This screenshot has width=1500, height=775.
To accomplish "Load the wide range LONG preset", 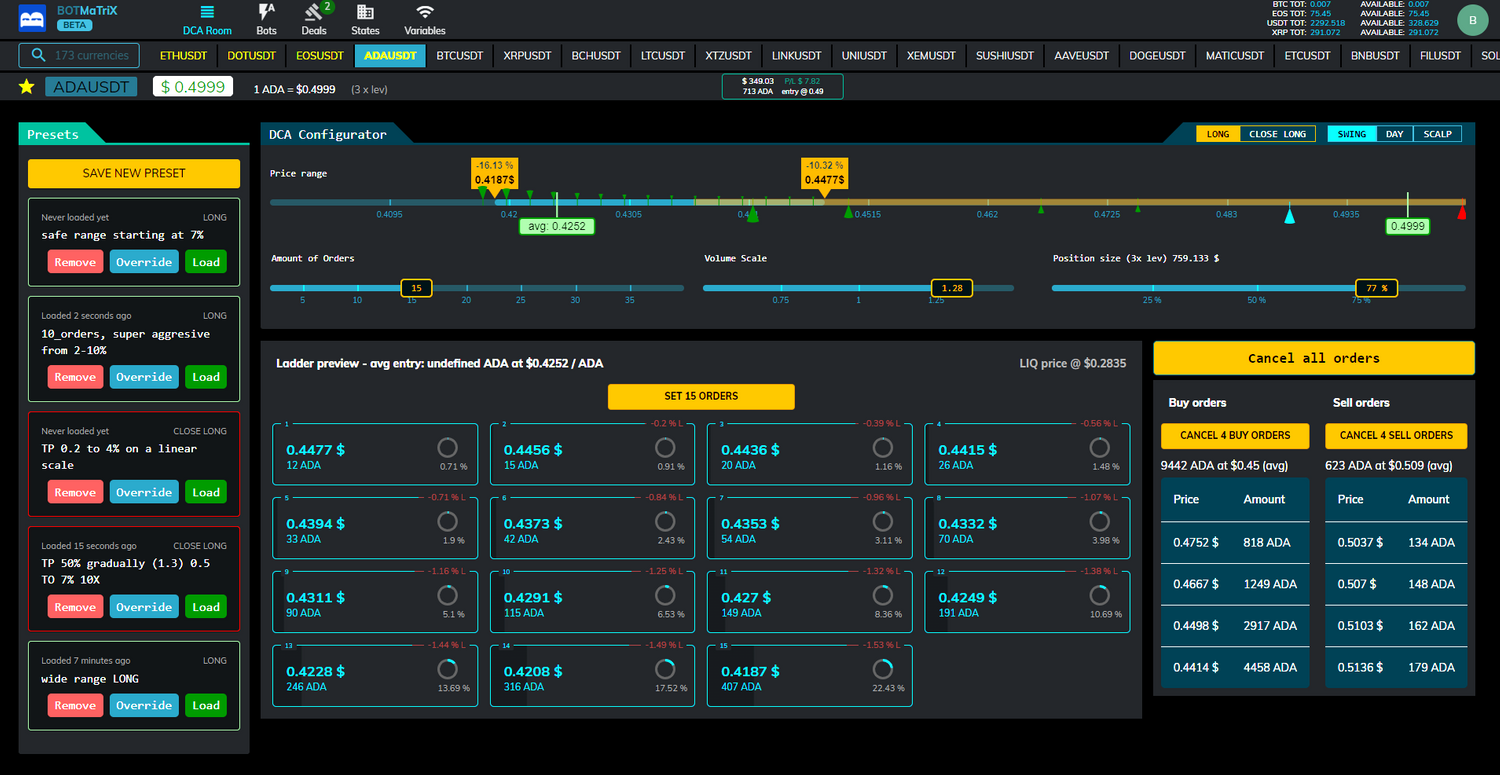I will pyautogui.click(x=206, y=705).
